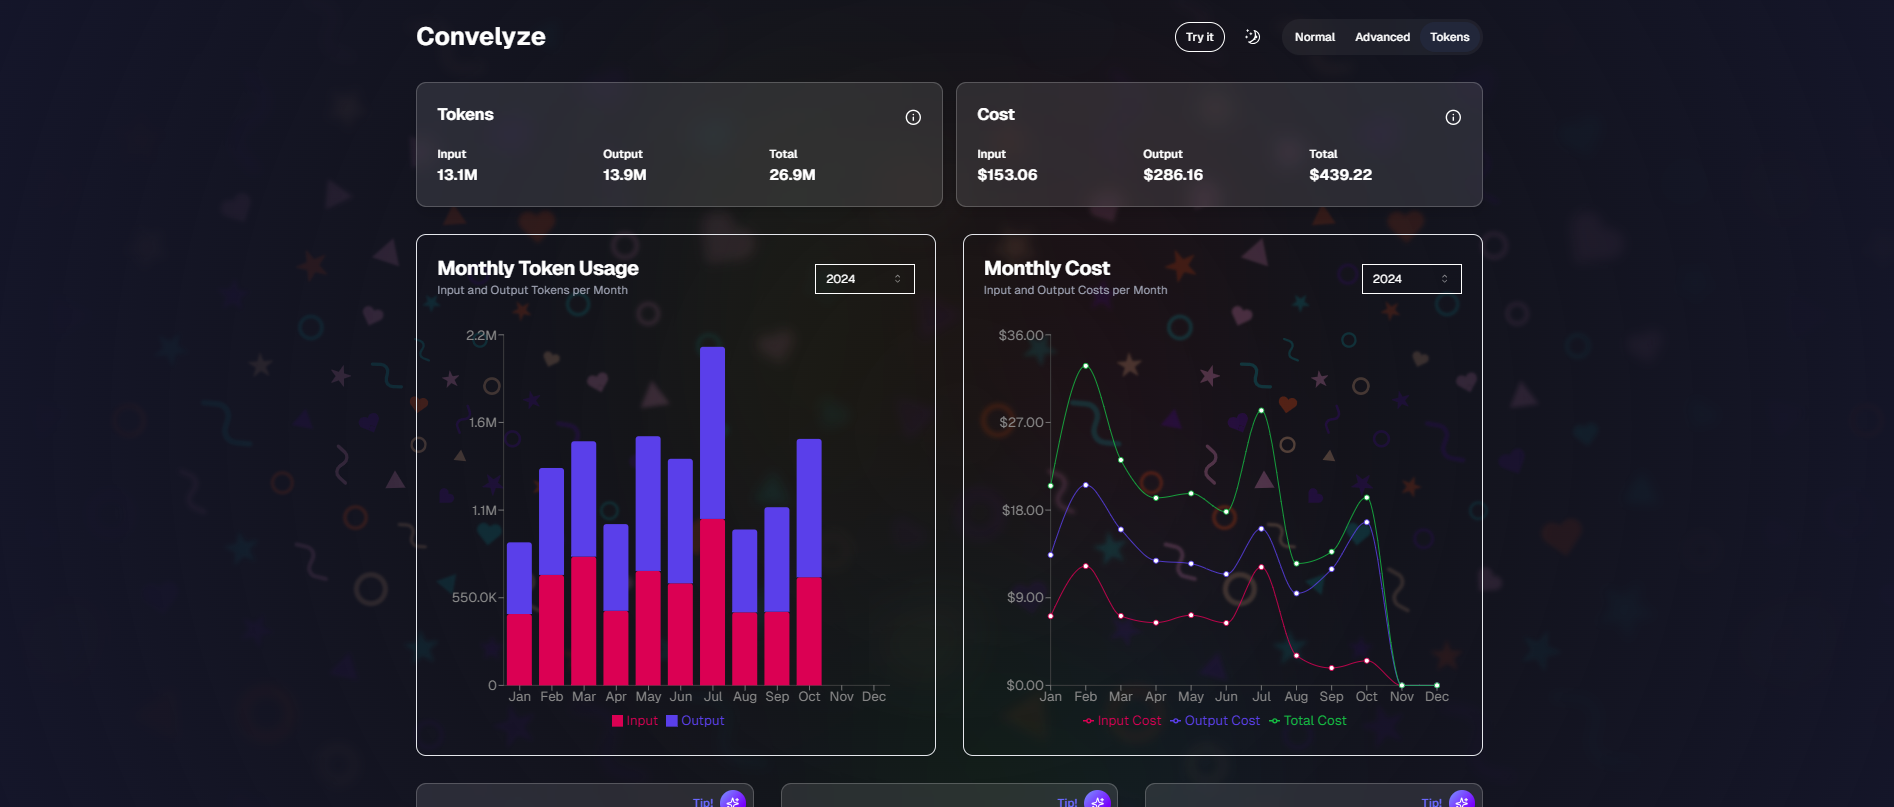1894x807 pixels.
Task: Open the Tokens card info icon
Action: point(913,117)
